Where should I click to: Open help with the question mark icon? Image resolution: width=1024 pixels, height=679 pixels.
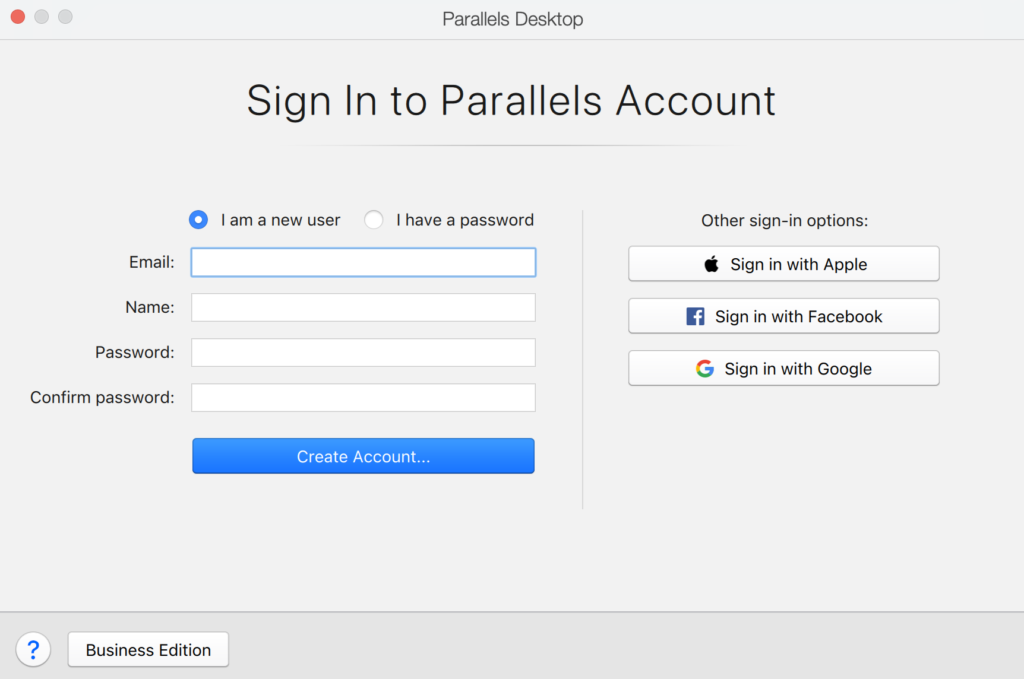pyautogui.click(x=33, y=650)
